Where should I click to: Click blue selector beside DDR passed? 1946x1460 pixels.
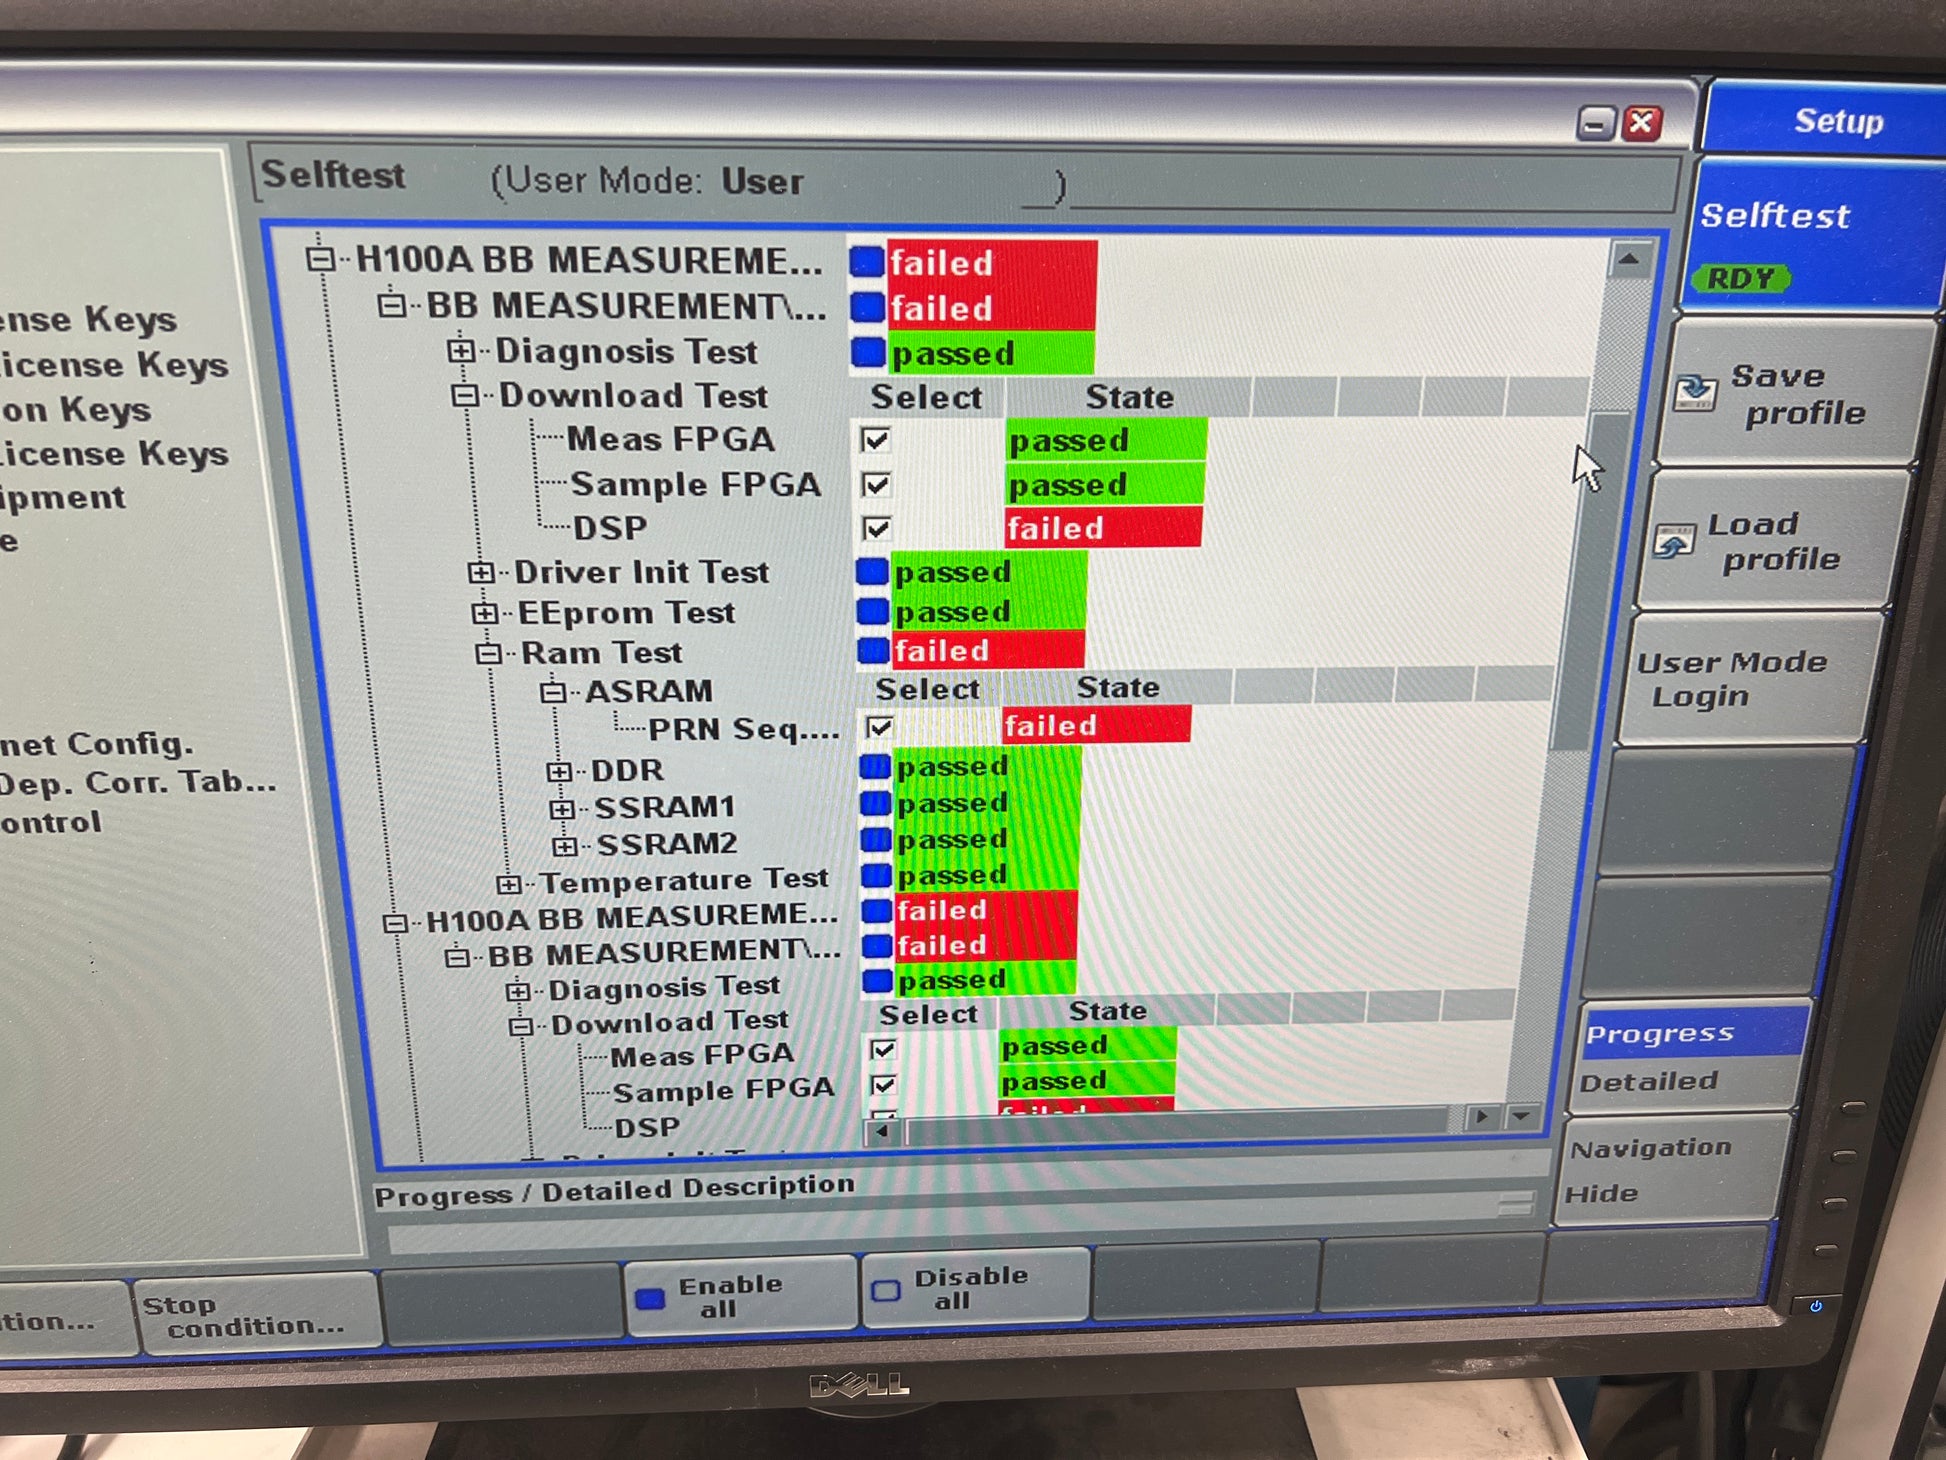(x=875, y=767)
